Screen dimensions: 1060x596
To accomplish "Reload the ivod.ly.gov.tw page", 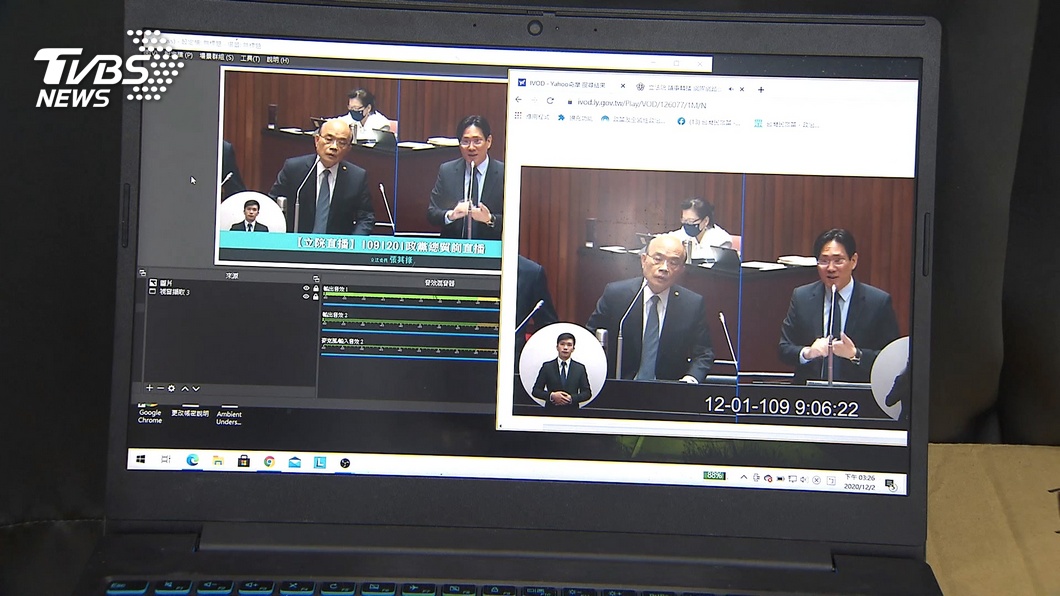I will click(550, 102).
